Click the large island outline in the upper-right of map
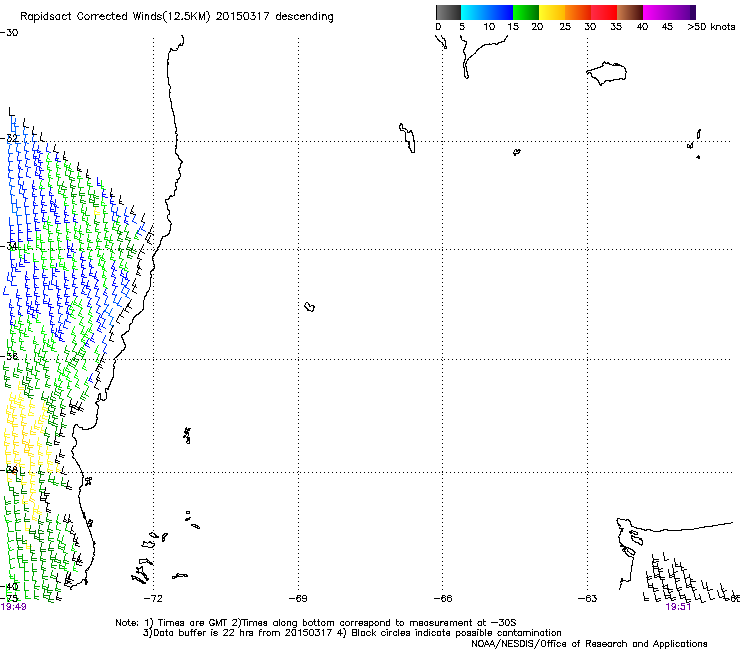This screenshot has width=740, height=650. click(606, 73)
